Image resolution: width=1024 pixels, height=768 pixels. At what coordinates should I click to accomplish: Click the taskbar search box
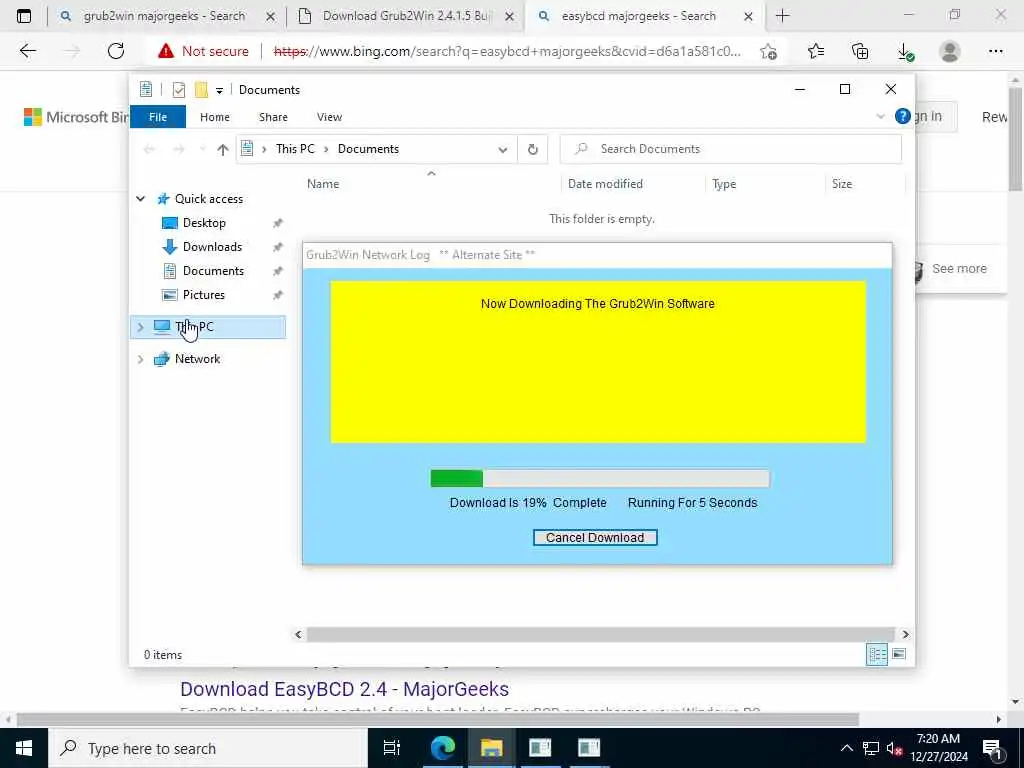coord(208,748)
